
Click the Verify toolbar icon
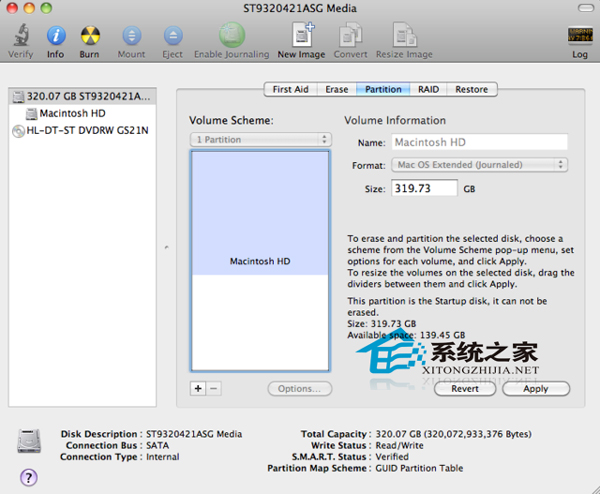[x=20, y=38]
